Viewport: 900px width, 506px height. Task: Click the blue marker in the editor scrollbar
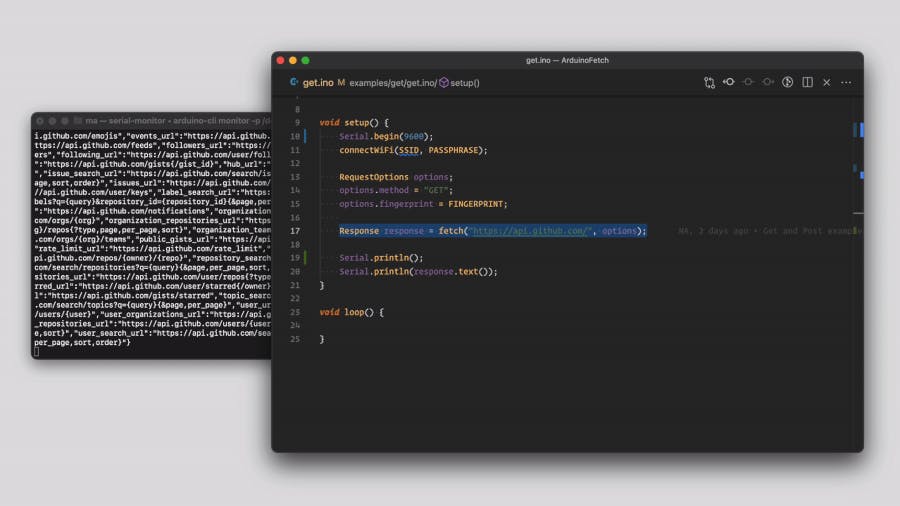click(861, 130)
